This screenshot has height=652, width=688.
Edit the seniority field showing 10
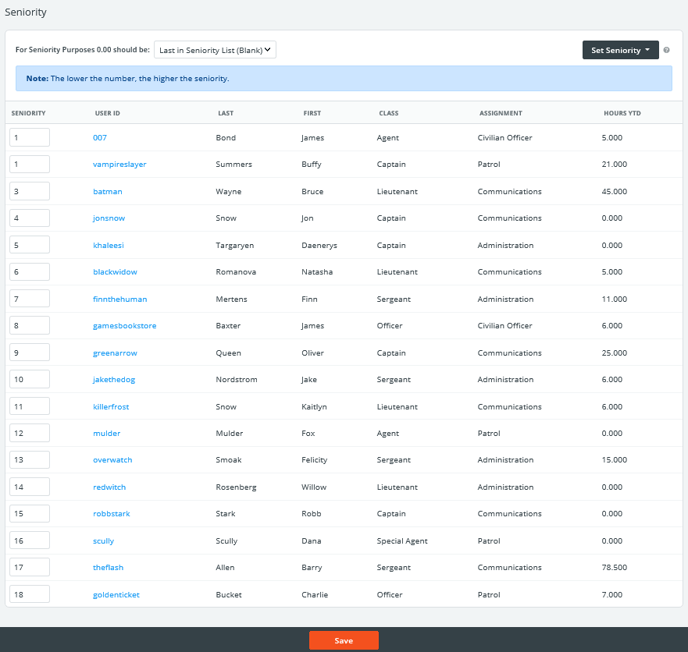pos(30,380)
